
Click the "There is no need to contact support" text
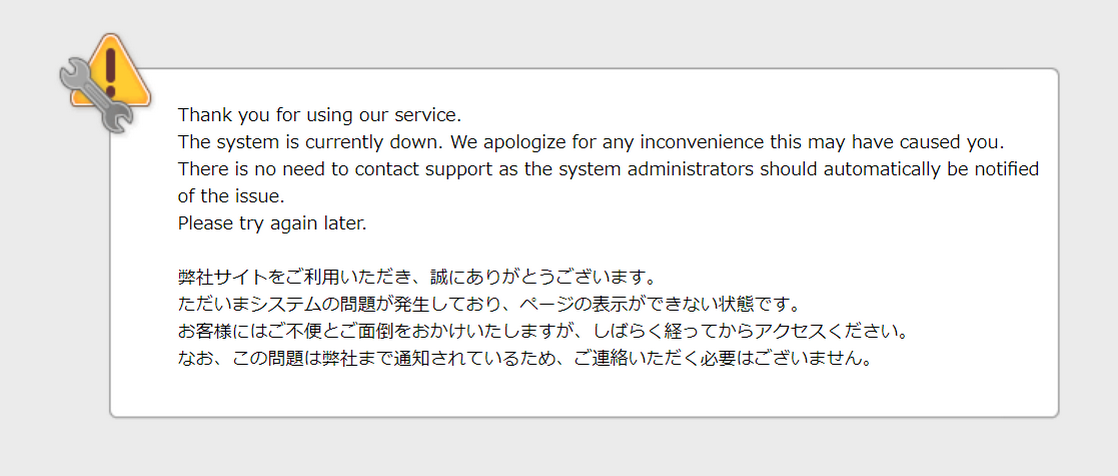pyautogui.click(x=326, y=168)
